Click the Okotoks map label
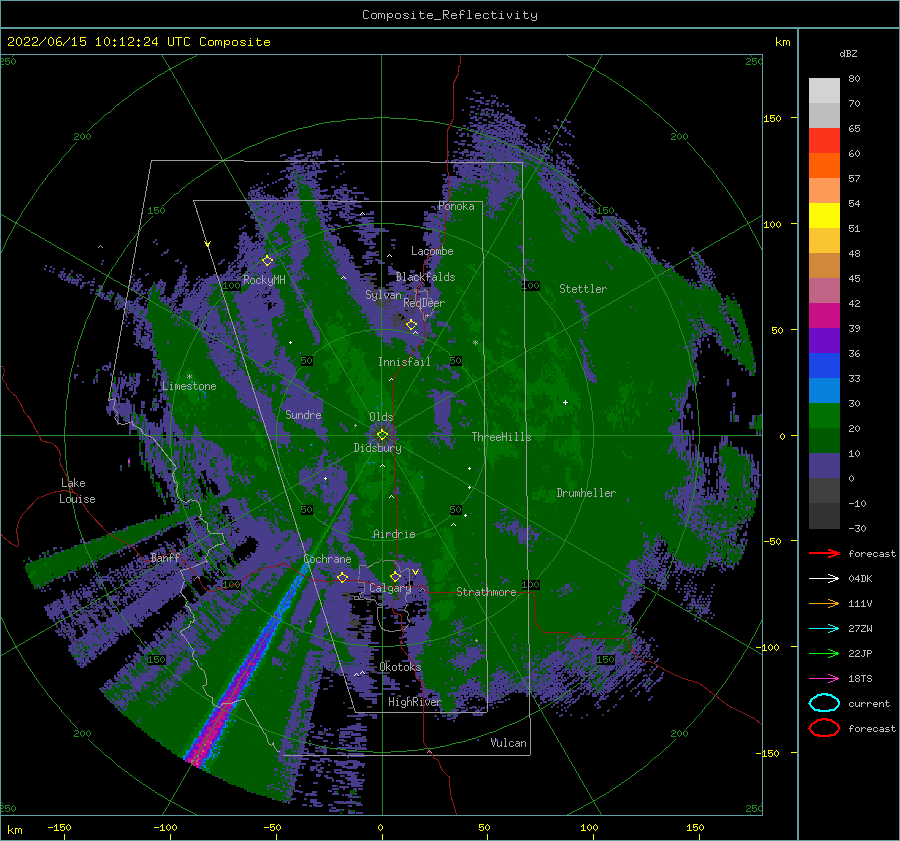This screenshot has width=900, height=841. [x=400, y=666]
